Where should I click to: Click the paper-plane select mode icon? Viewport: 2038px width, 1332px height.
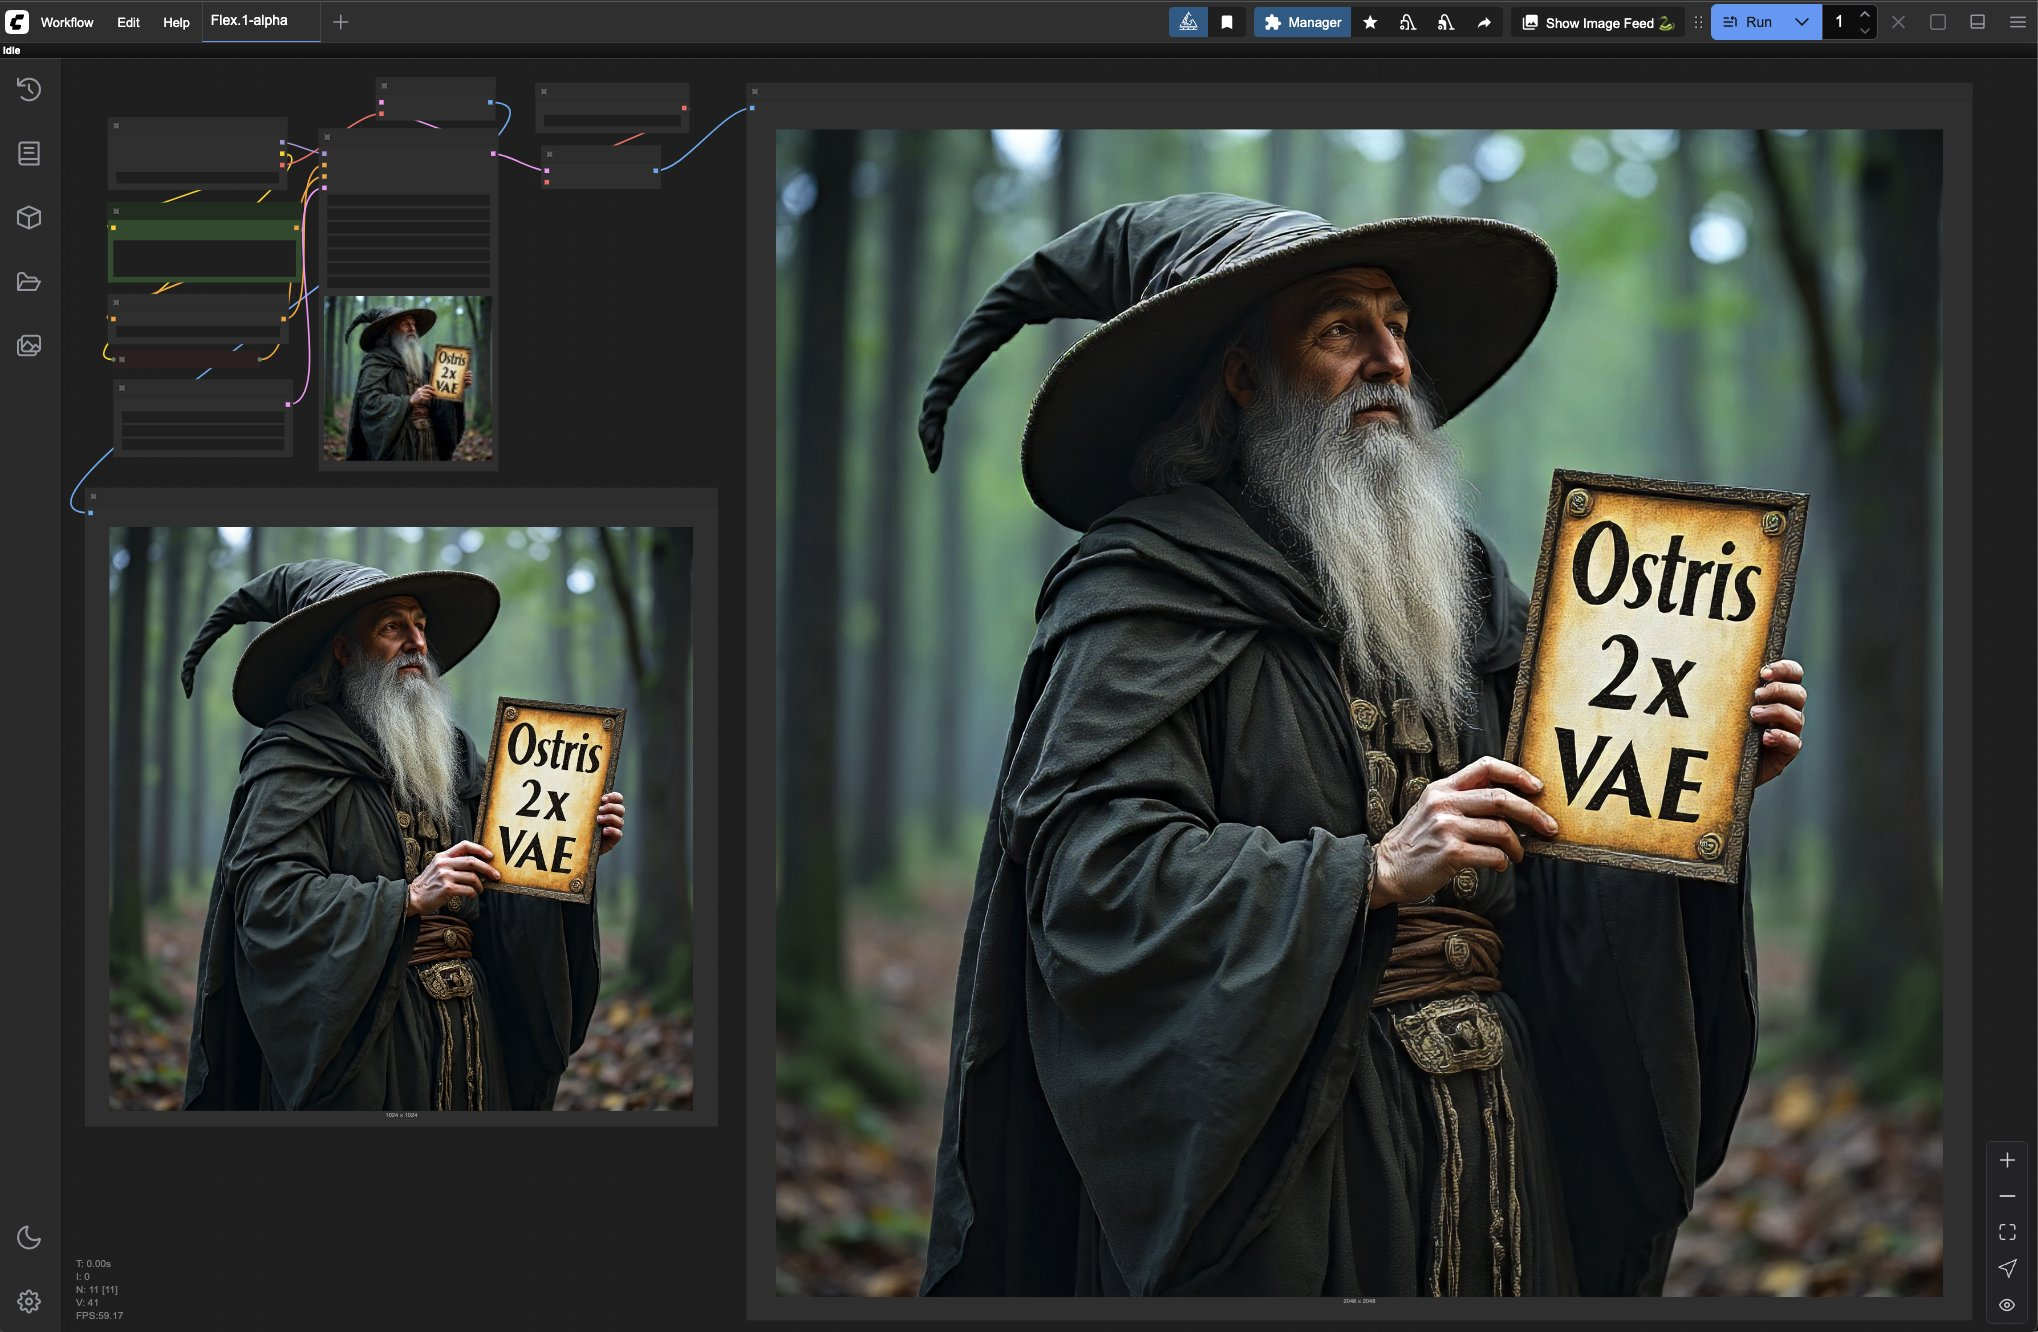tap(2007, 1268)
